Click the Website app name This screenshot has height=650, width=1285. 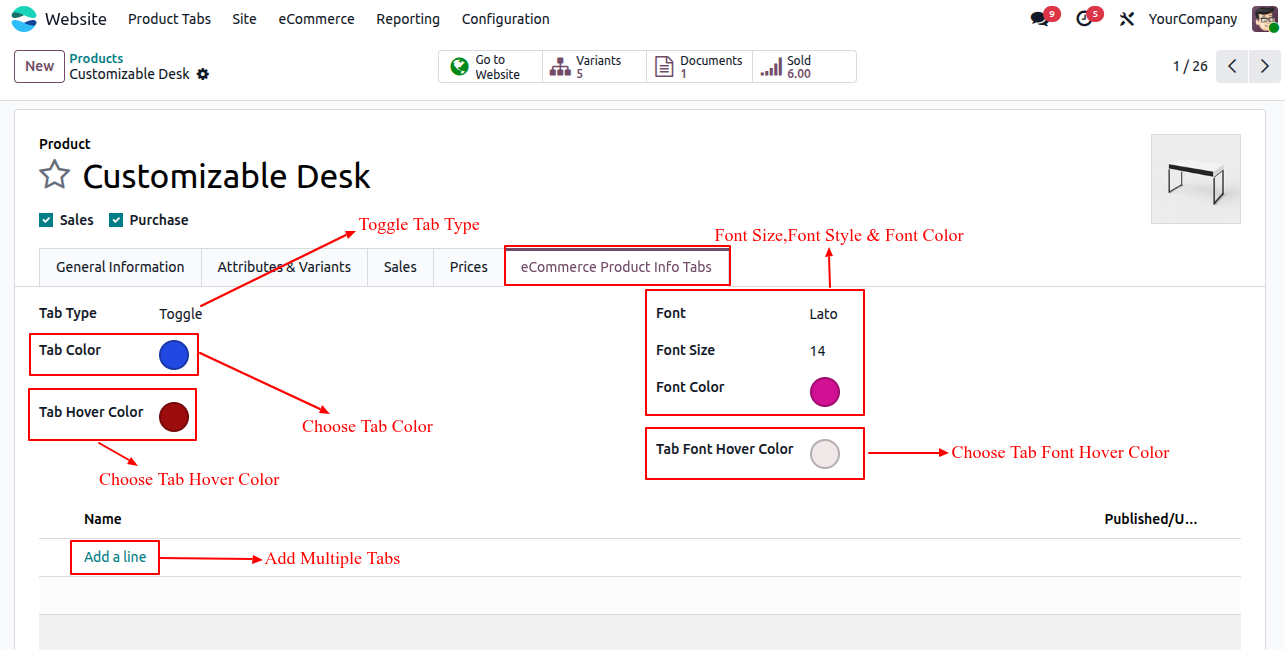click(x=76, y=19)
